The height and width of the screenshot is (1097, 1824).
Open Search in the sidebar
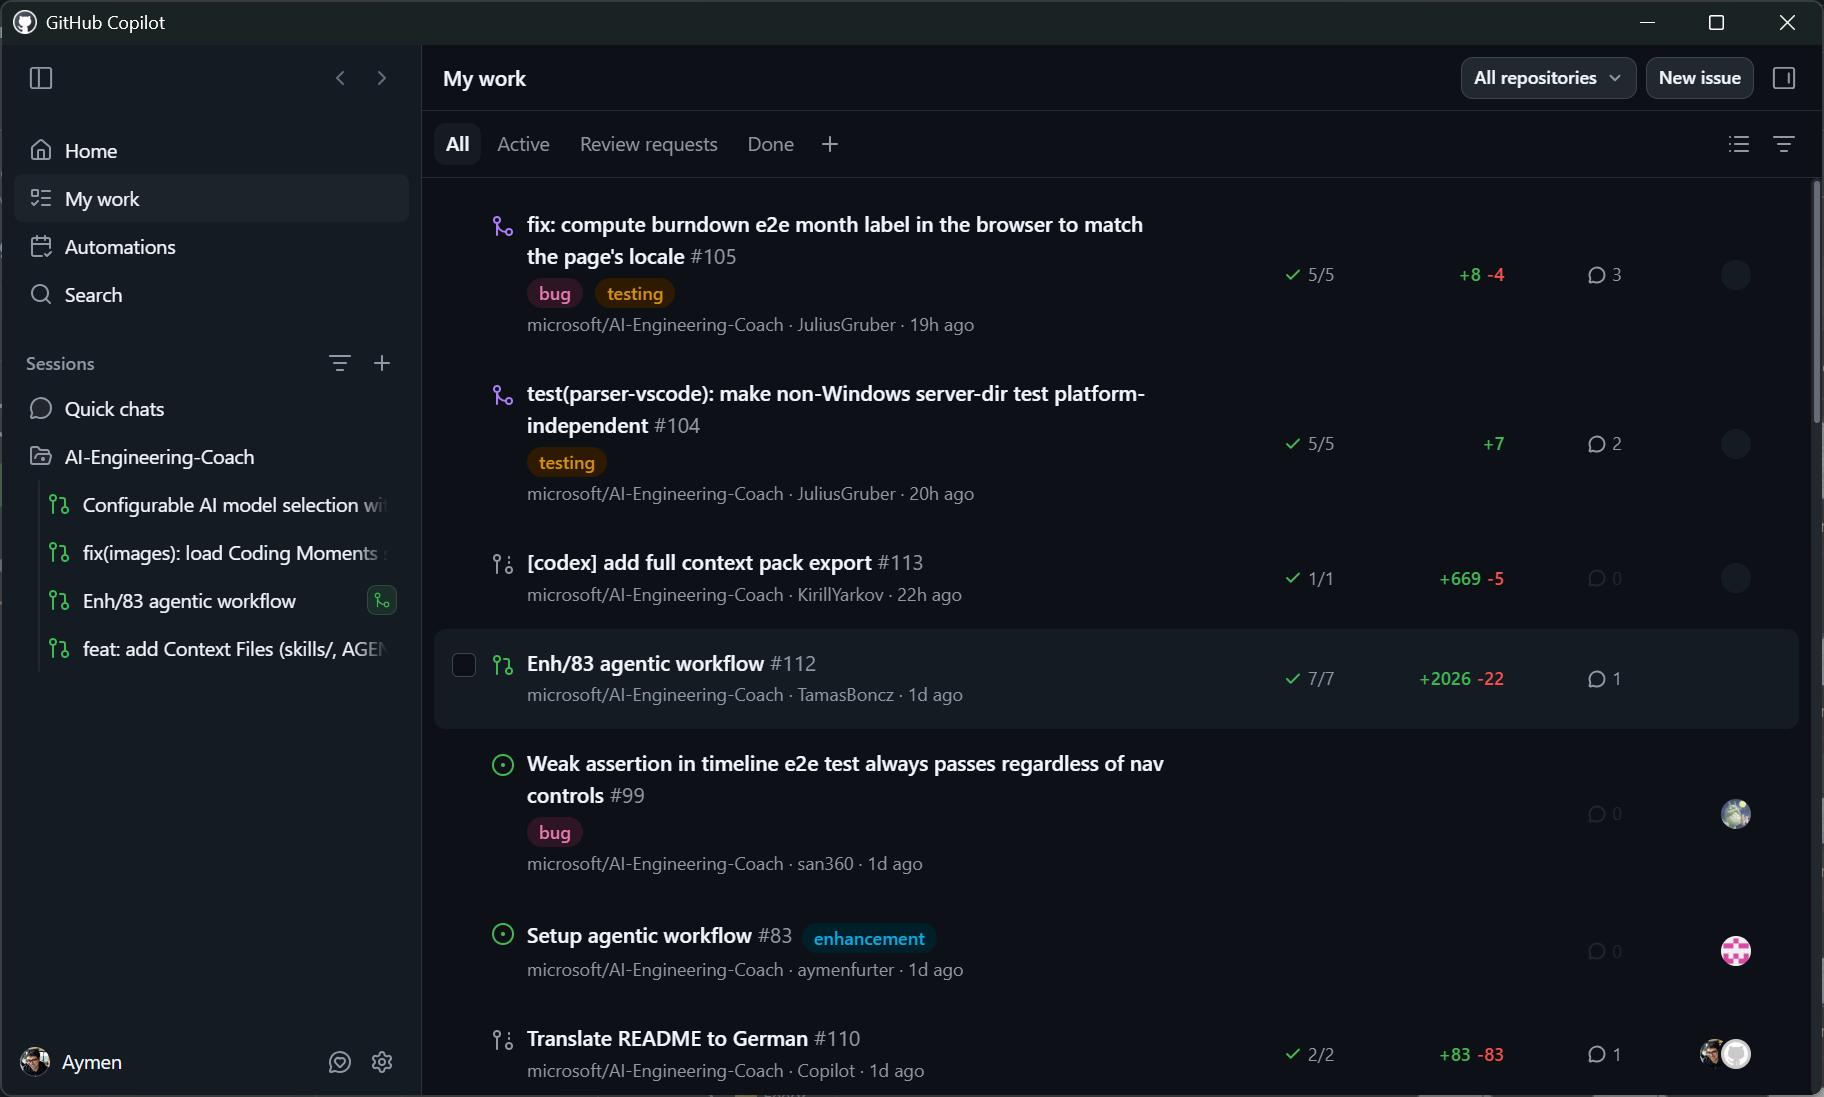pyautogui.click(x=212, y=295)
